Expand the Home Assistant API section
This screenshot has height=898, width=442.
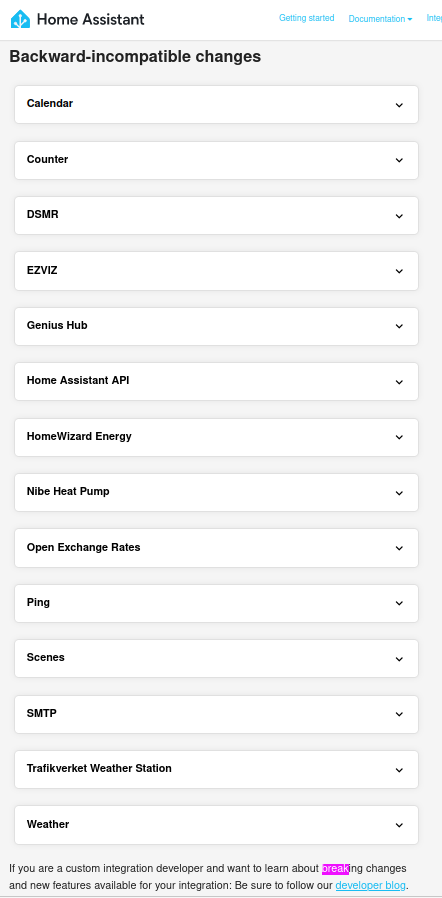point(216,381)
